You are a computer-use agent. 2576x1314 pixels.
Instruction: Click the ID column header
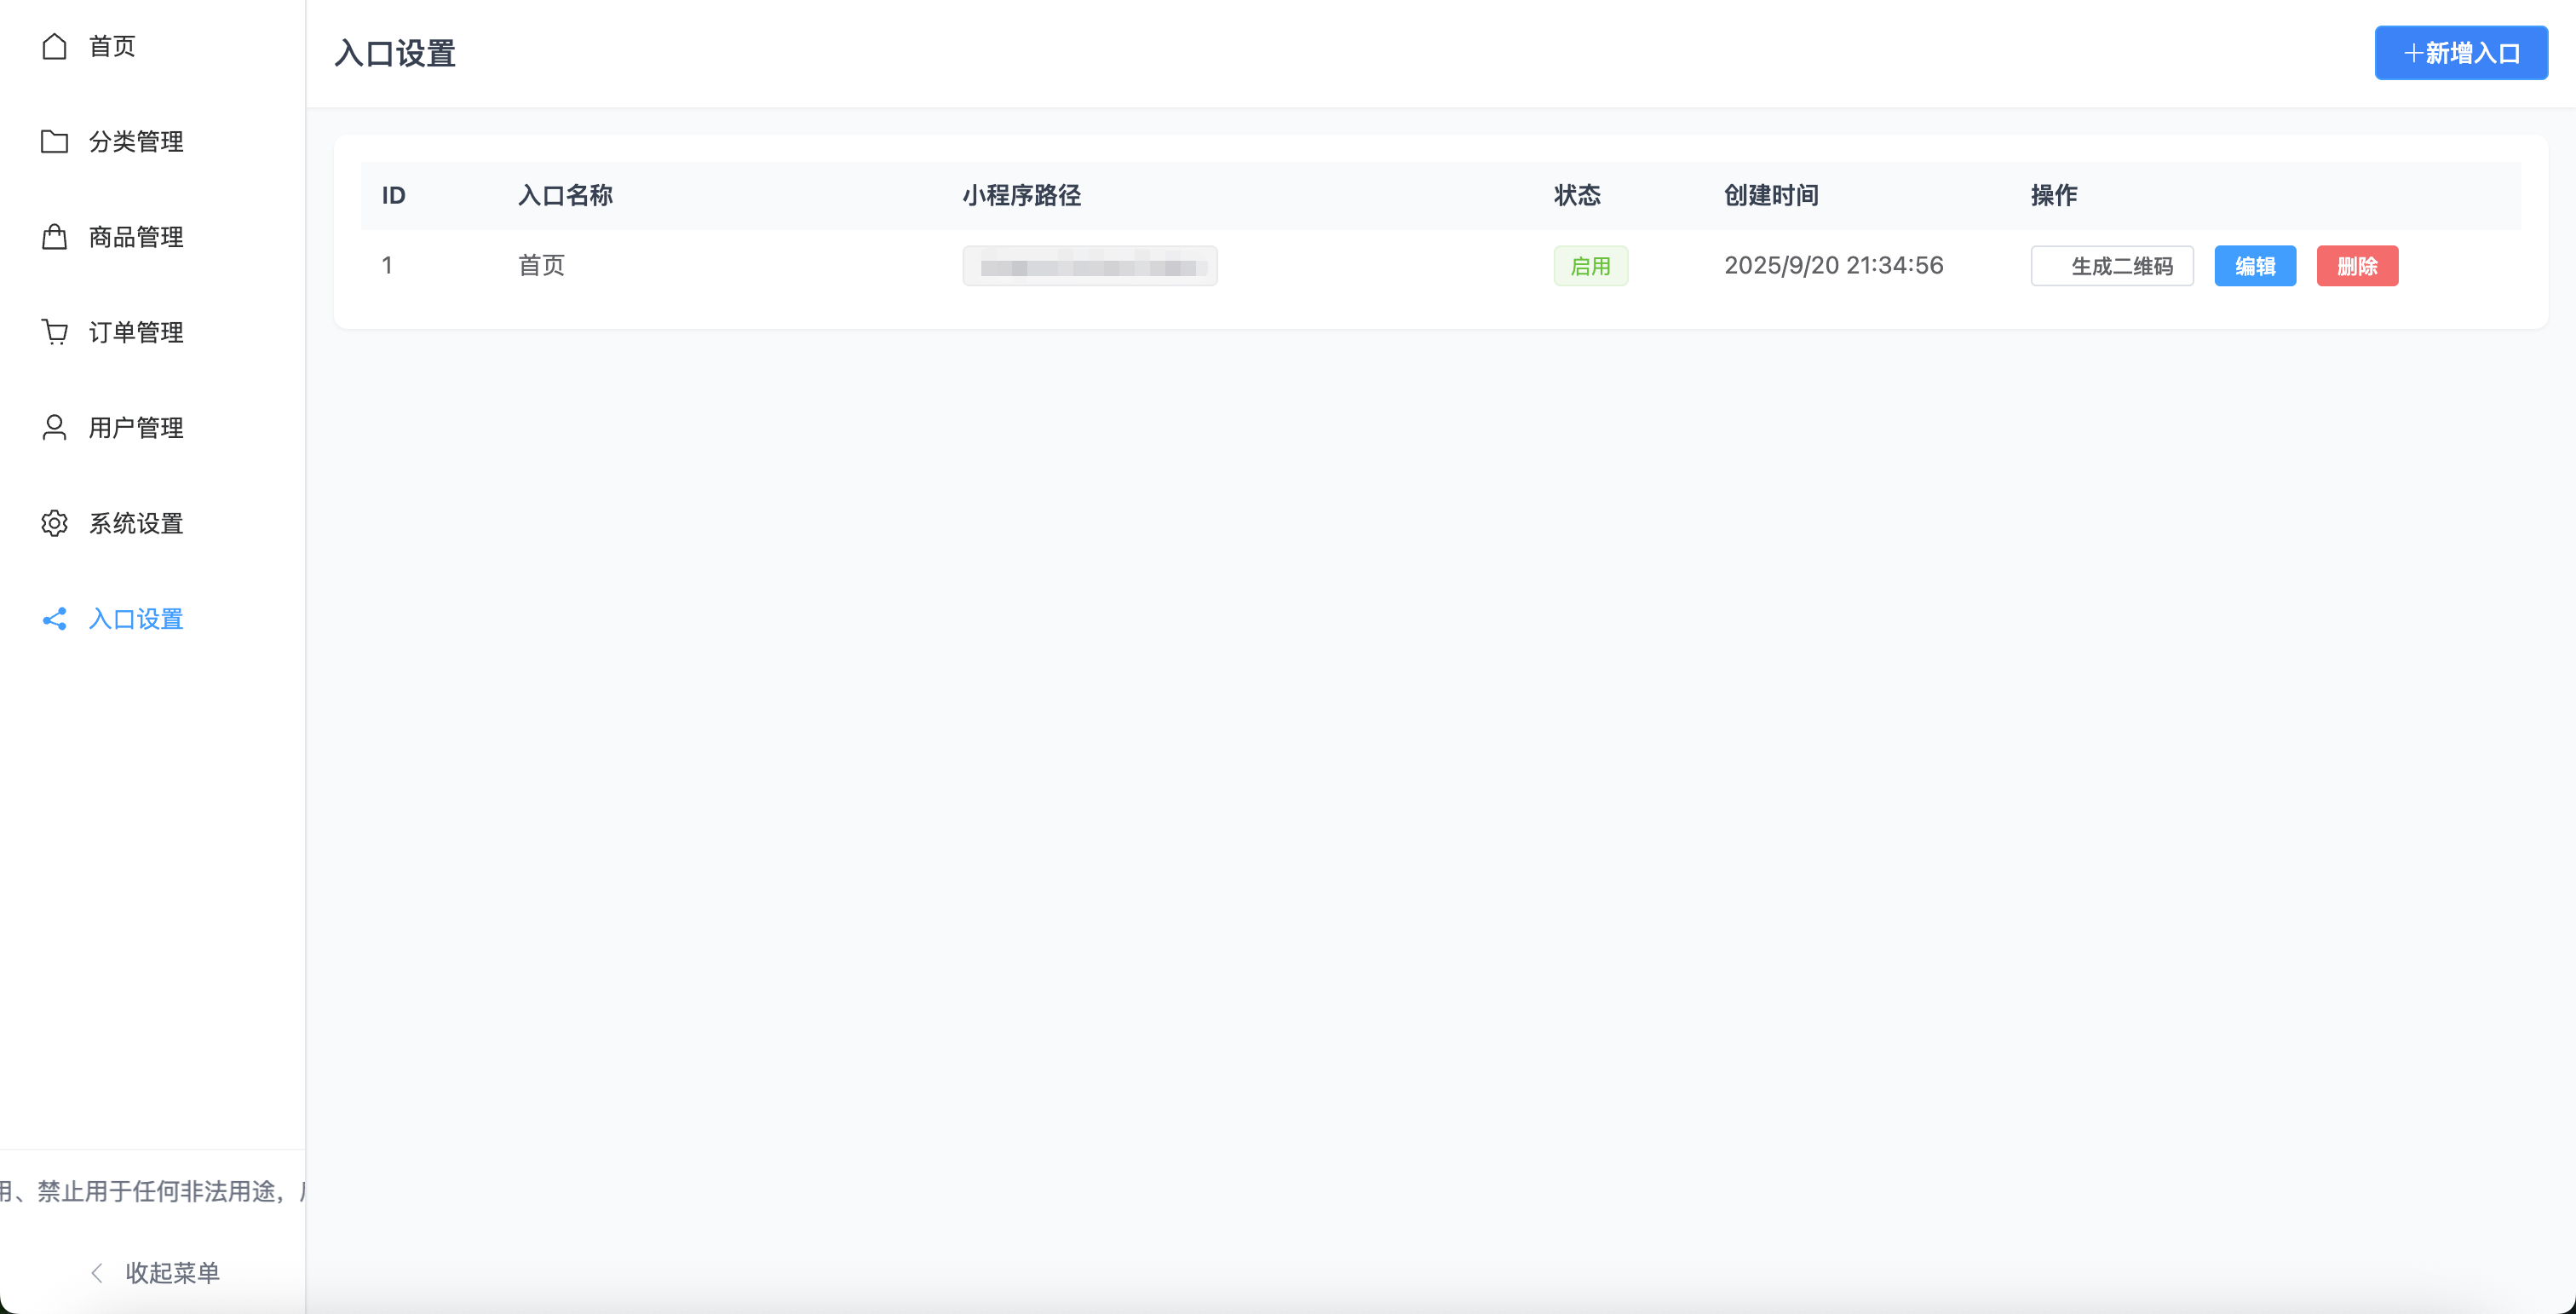[393, 195]
